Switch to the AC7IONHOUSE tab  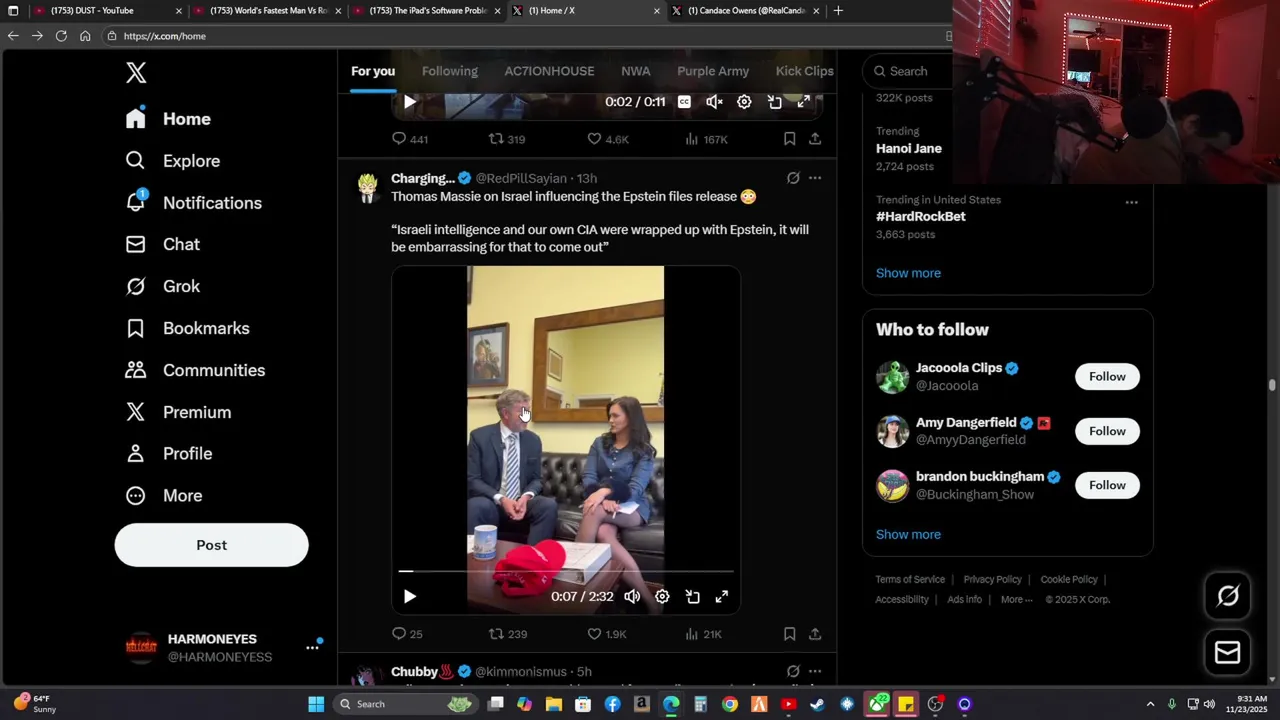point(549,71)
